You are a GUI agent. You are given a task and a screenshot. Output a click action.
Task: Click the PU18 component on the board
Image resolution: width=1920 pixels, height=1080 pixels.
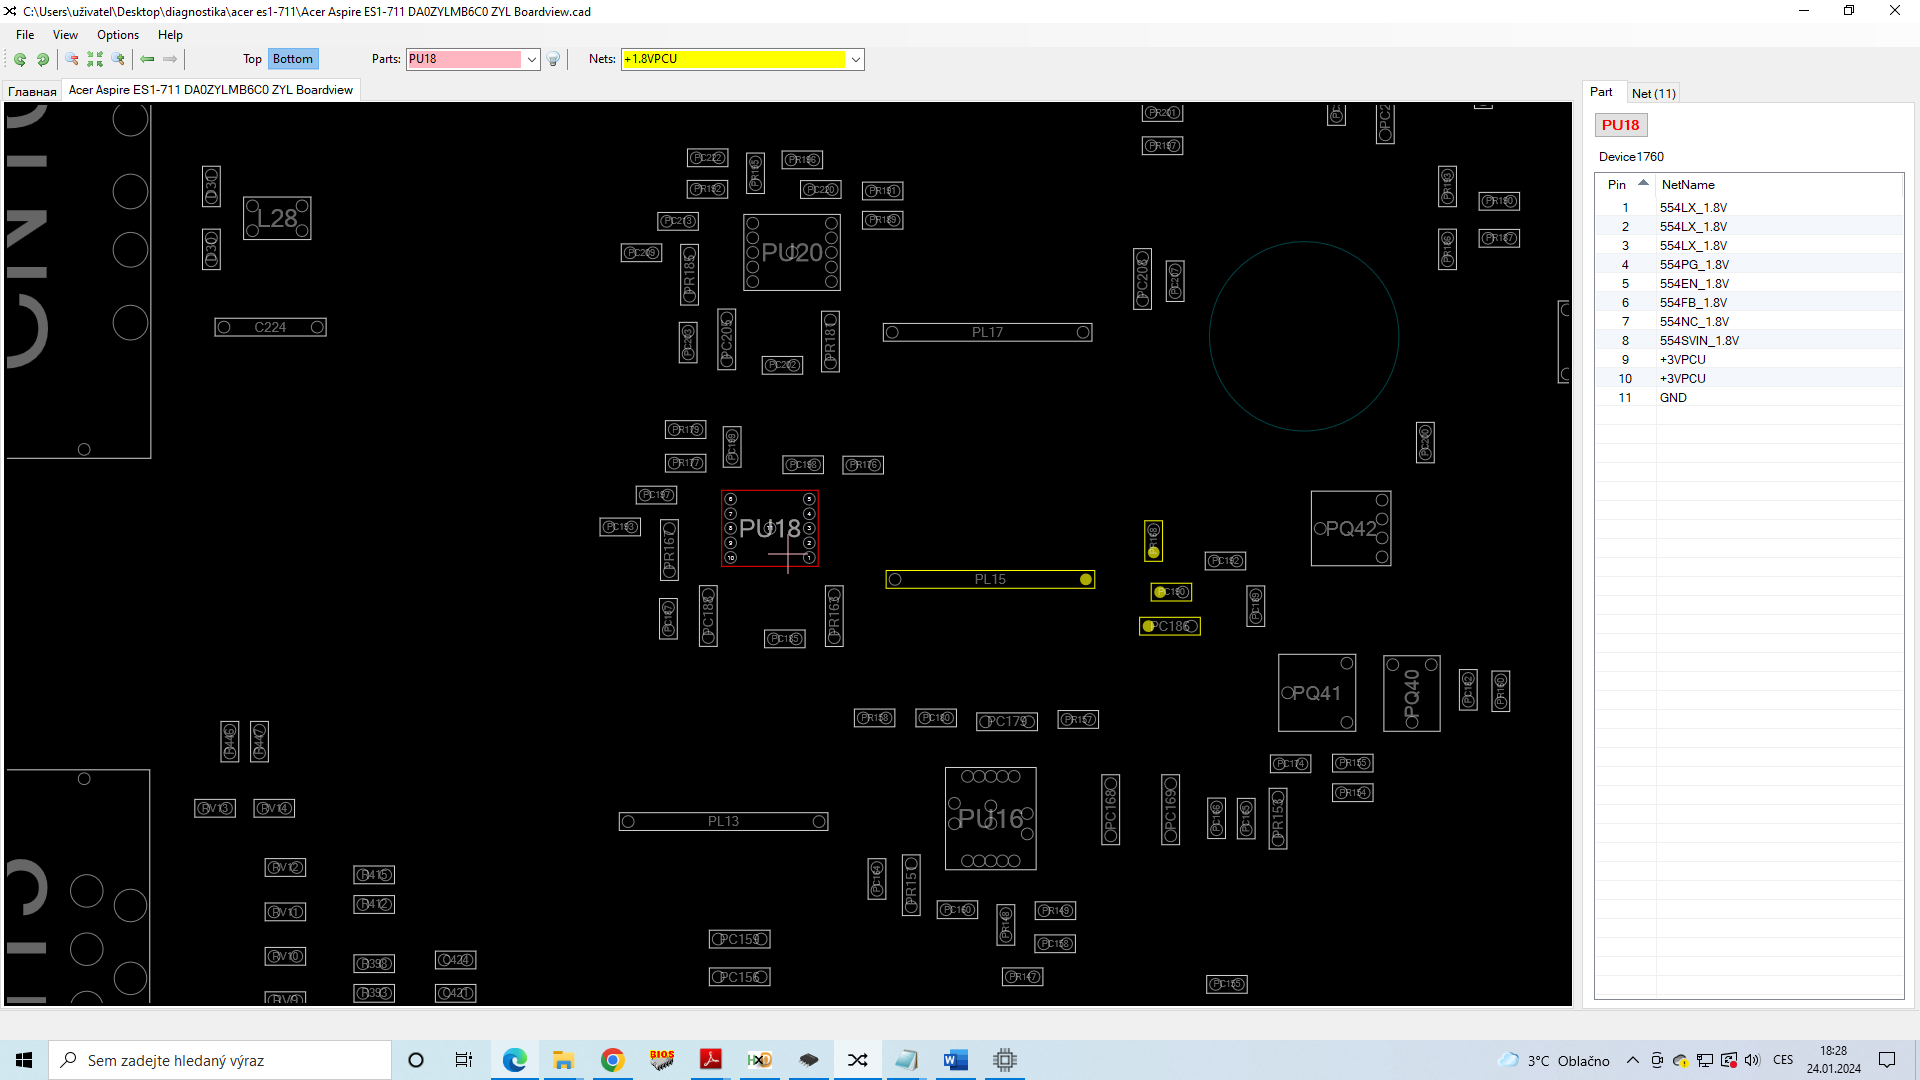(x=770, y=528)
